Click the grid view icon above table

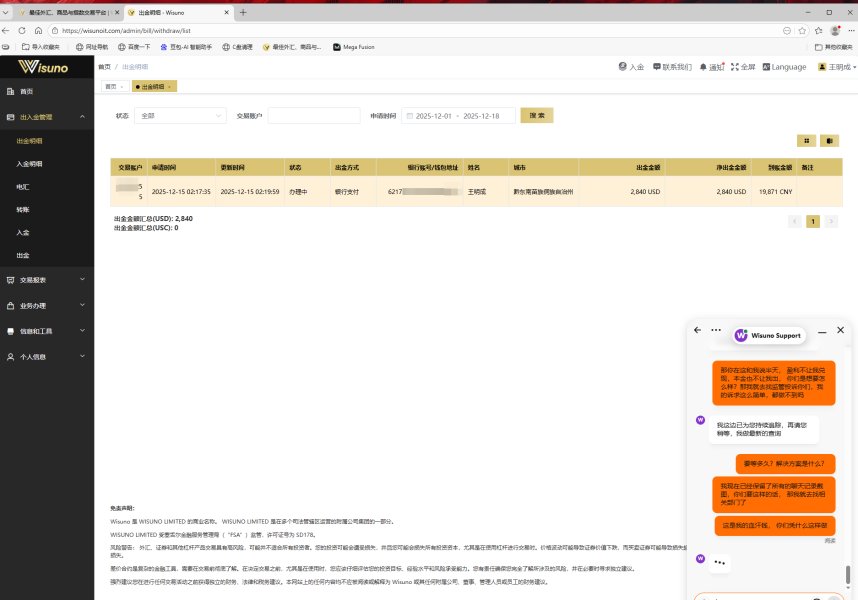tap(803, 140)
